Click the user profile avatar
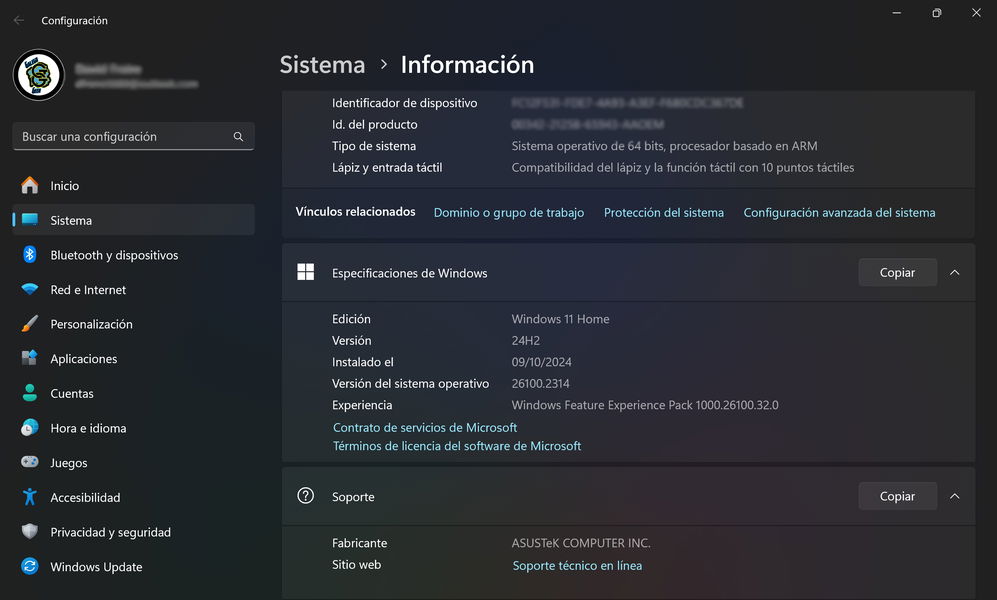This screenshot has width=997, height=600. (39, 75)
